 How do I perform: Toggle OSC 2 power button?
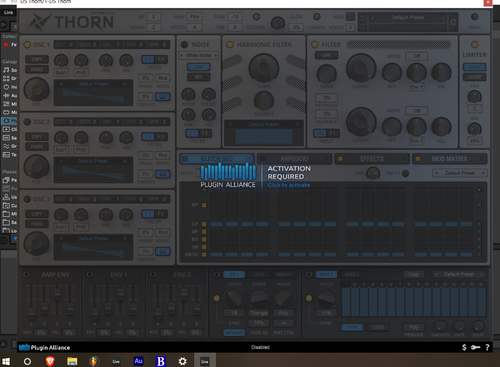pos(27,122)
